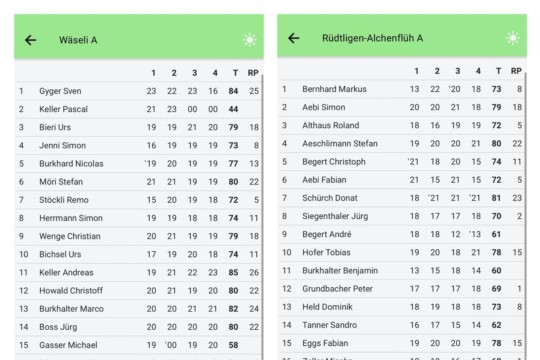
Task: Select the Wäseli A header title
Action: pos(78,40)
